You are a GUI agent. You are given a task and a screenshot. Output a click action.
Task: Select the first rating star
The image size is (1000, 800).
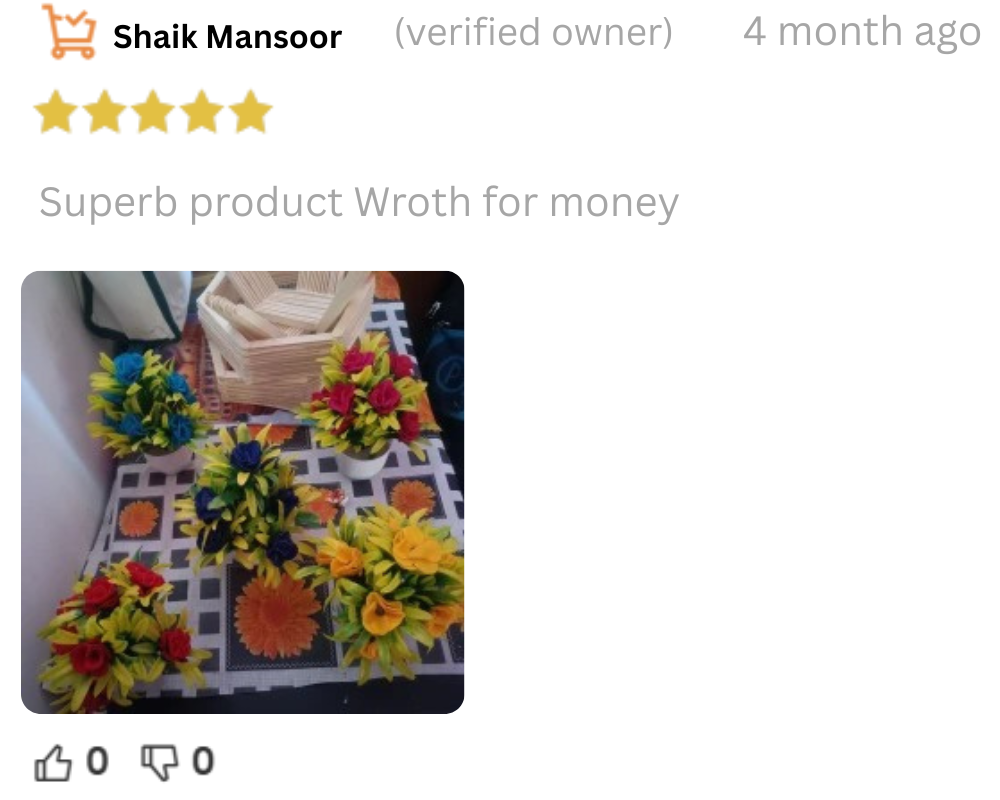(x=56, y=112)
